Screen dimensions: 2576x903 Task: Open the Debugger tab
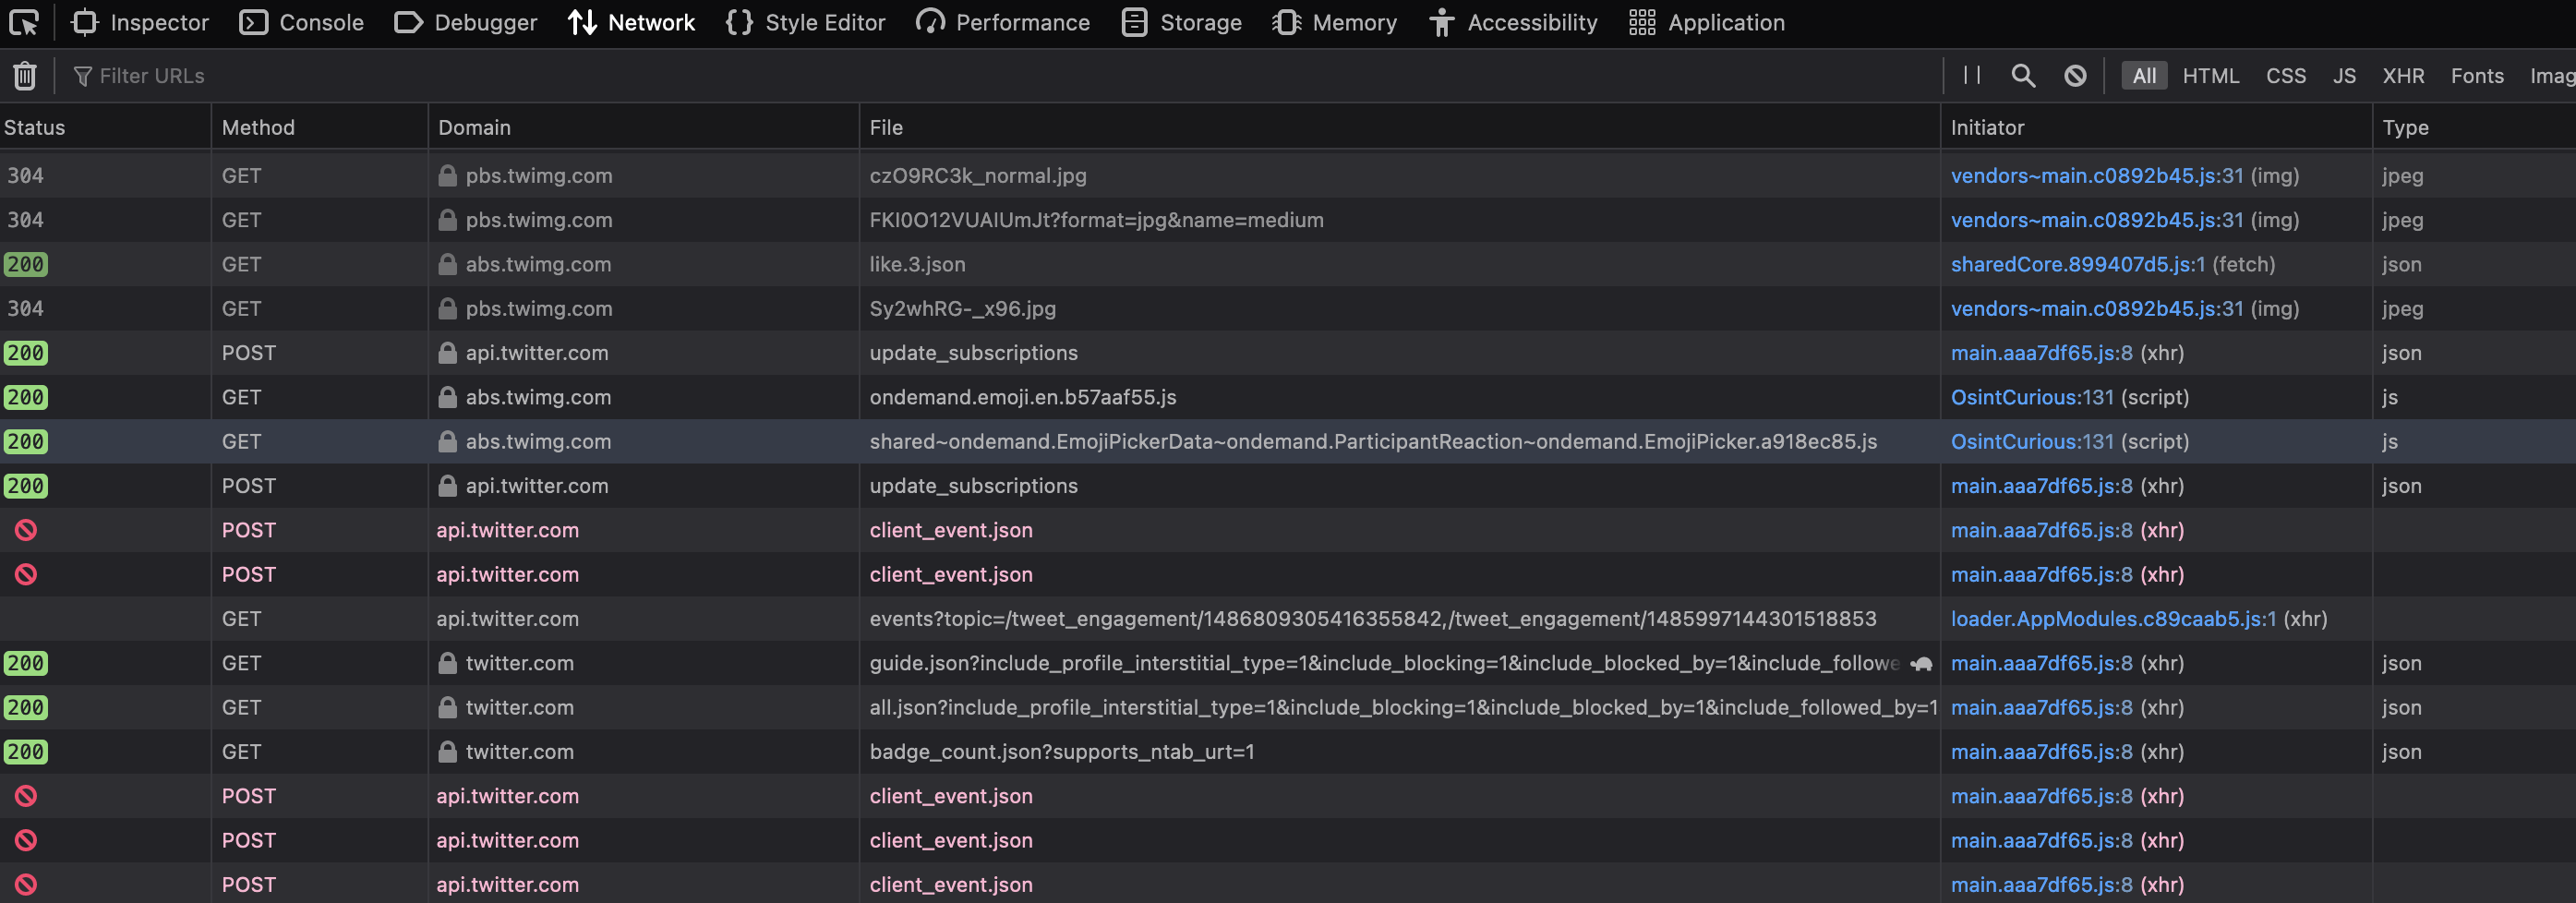click(x=466, y=22)
